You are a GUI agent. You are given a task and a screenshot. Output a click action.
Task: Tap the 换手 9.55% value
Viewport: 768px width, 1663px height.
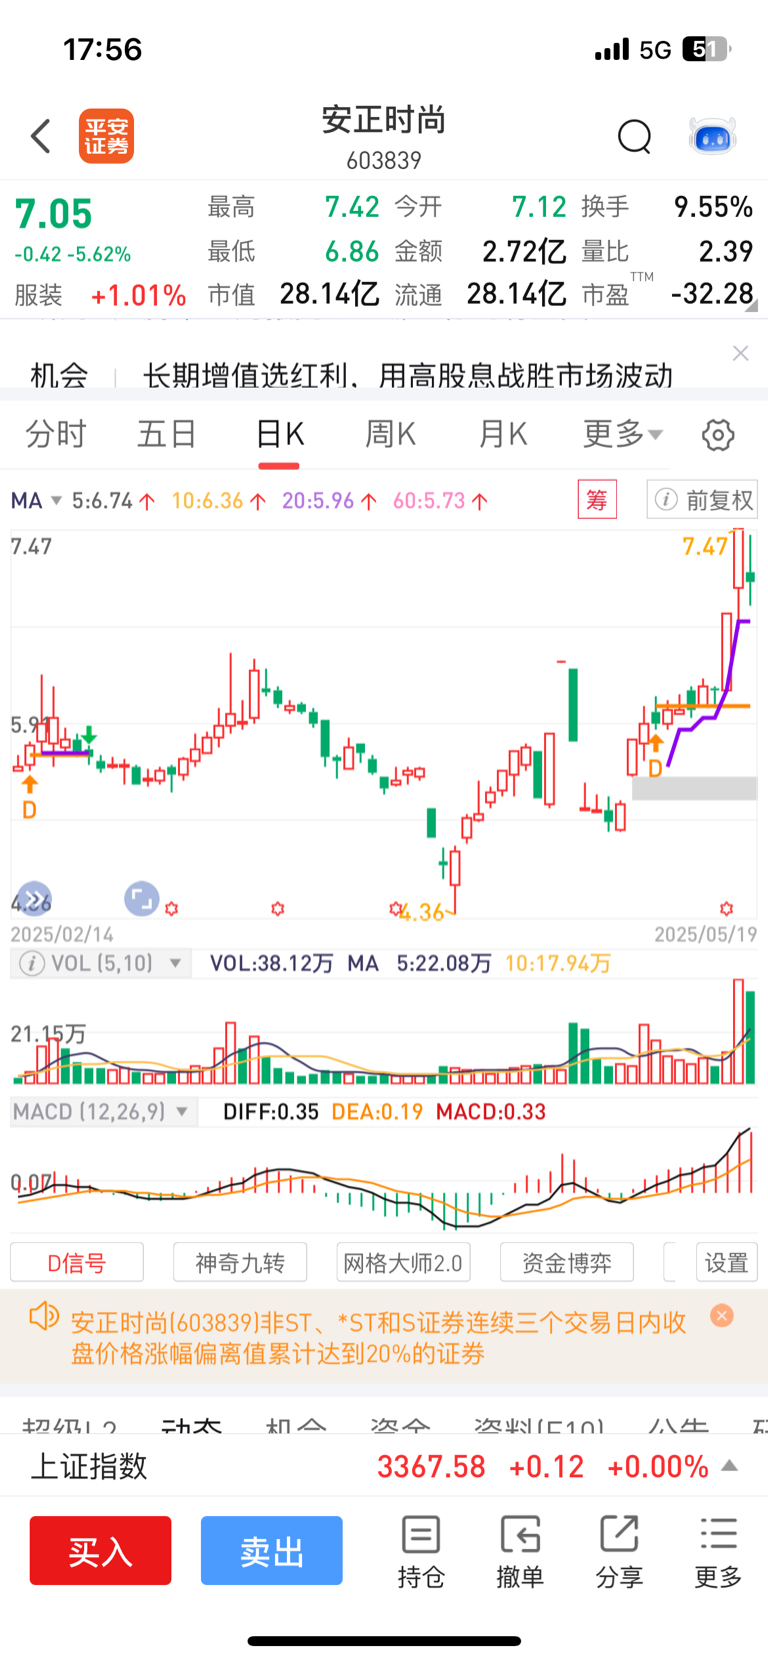(713, 207)
